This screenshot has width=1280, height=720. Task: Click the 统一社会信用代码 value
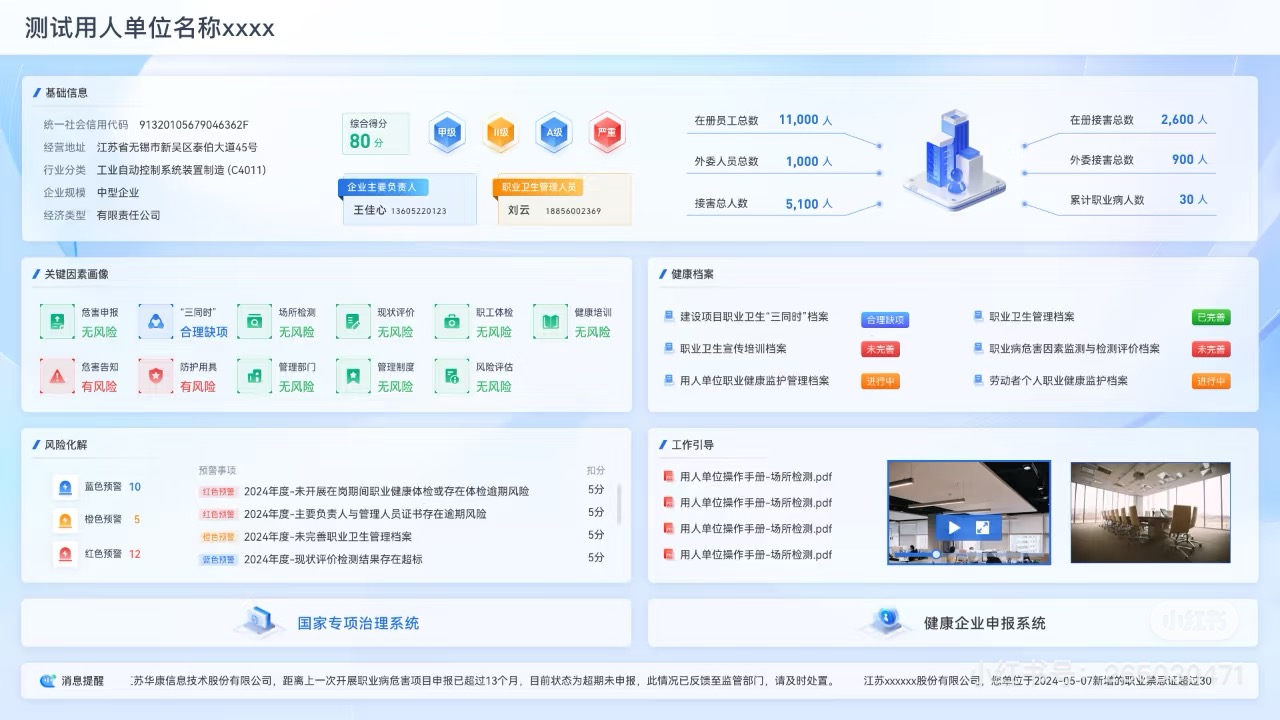(193, 125)
